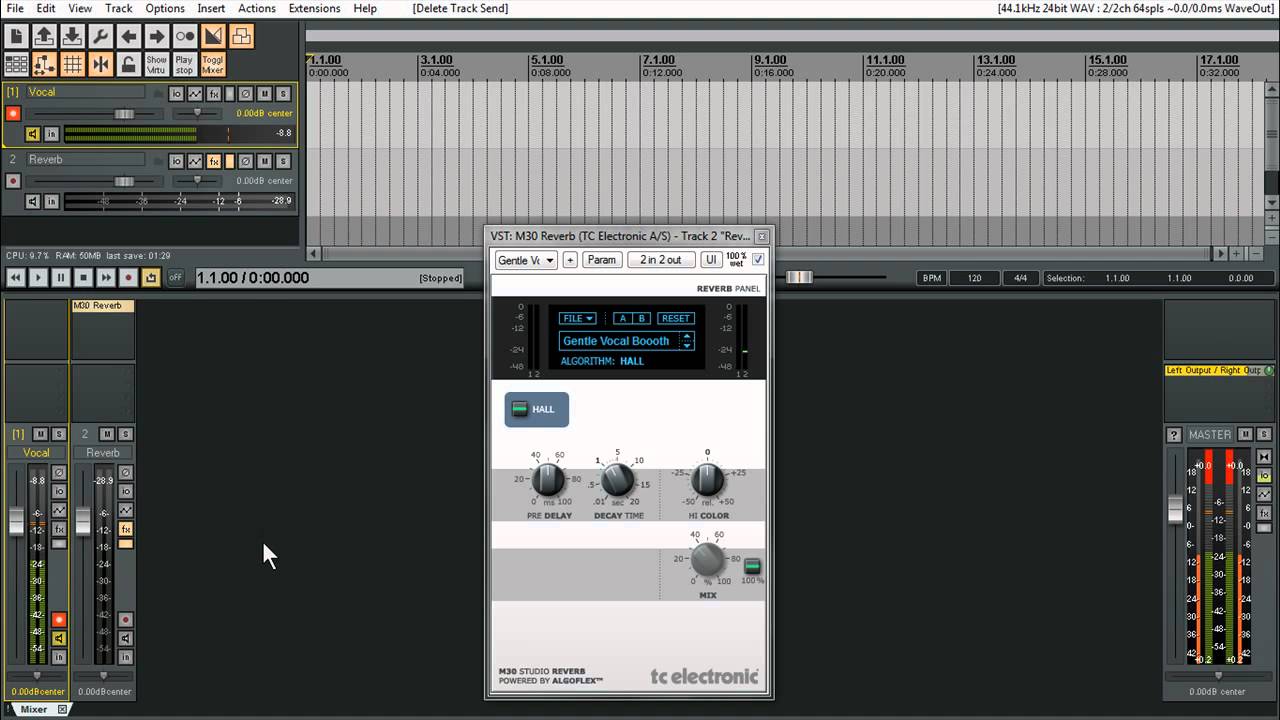Open Project Settings wrench icon

(100, 37)
